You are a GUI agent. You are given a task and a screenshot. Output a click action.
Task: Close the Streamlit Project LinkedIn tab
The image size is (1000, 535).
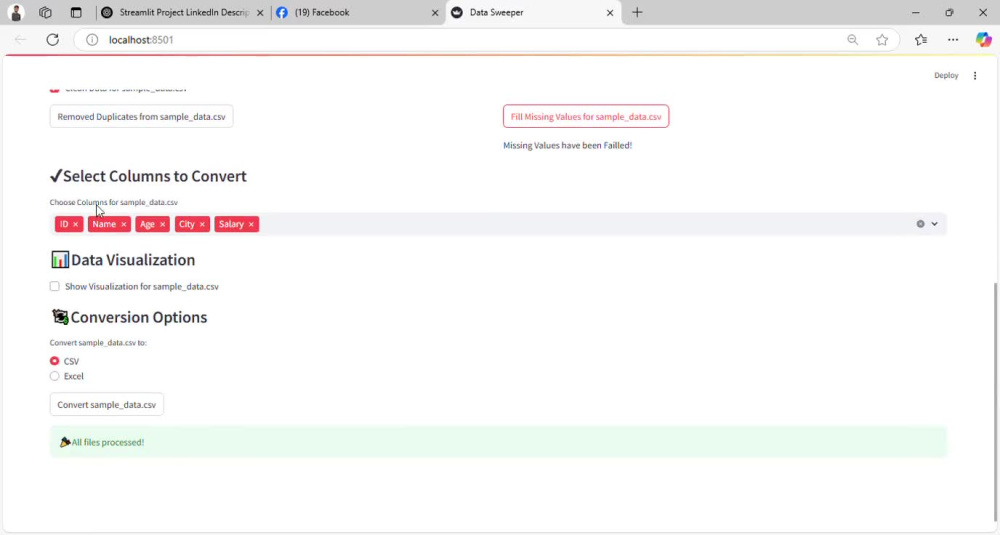point(260,13)
